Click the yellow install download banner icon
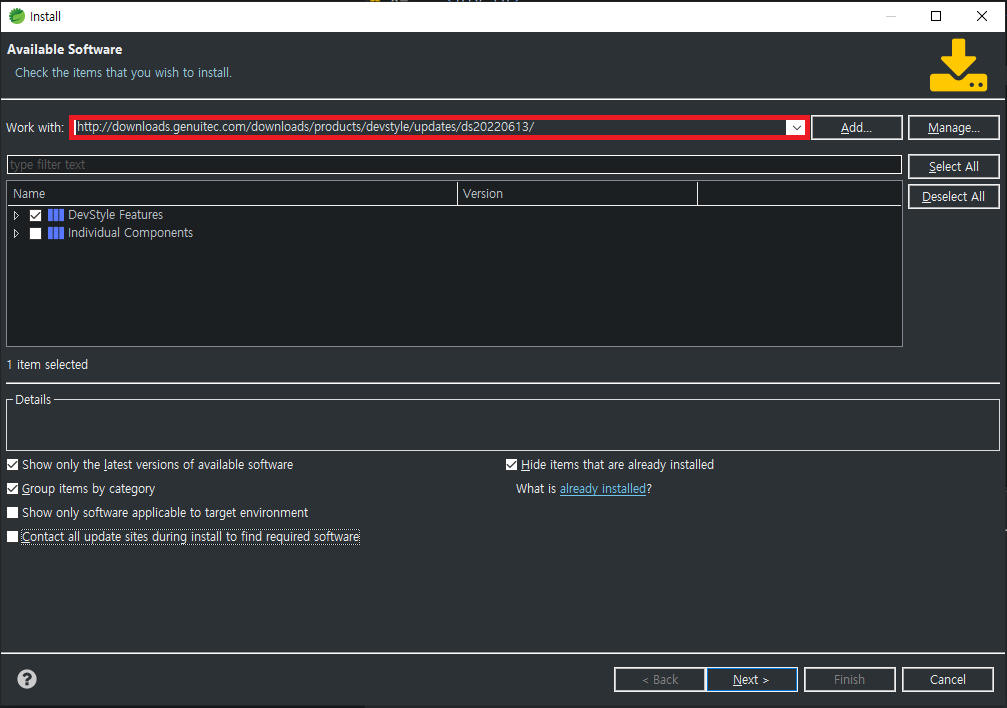The width and height of the screenshot is (1007, 708). pos(958,65)
